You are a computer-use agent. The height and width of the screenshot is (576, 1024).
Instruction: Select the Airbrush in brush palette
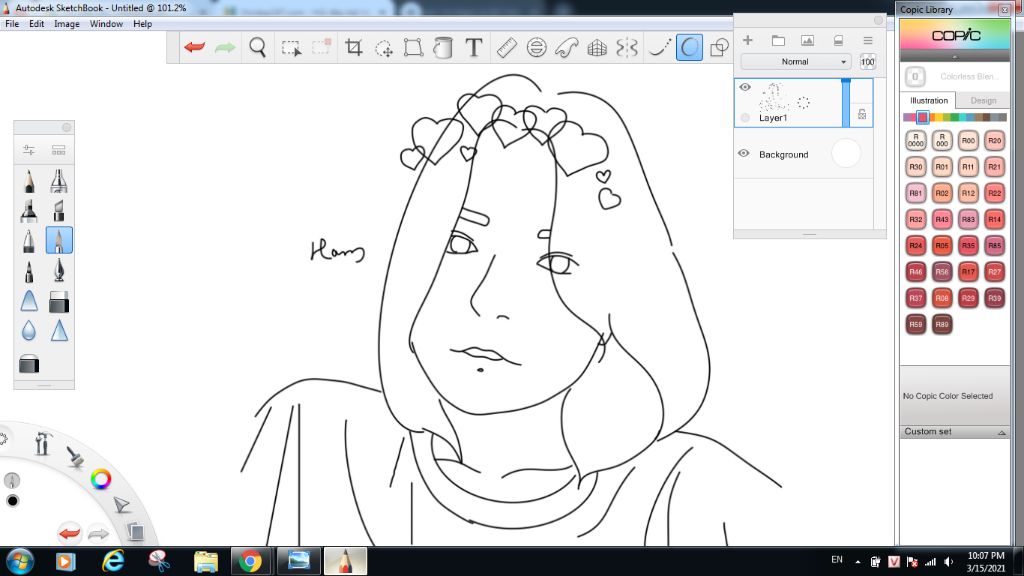point(59,181)
